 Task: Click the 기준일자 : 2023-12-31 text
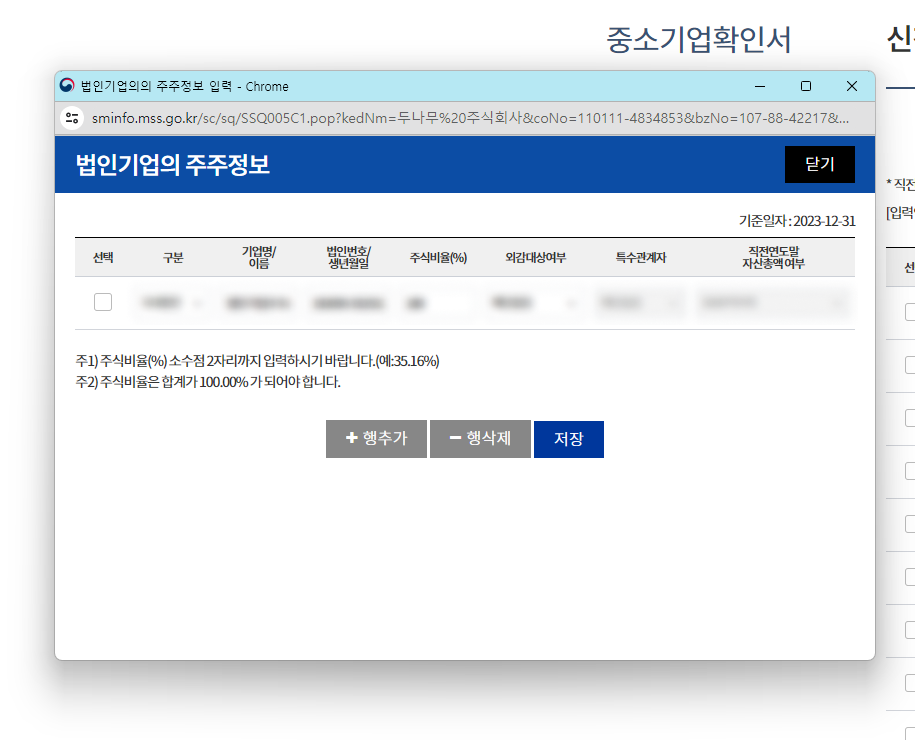click(x=797, y=221)
